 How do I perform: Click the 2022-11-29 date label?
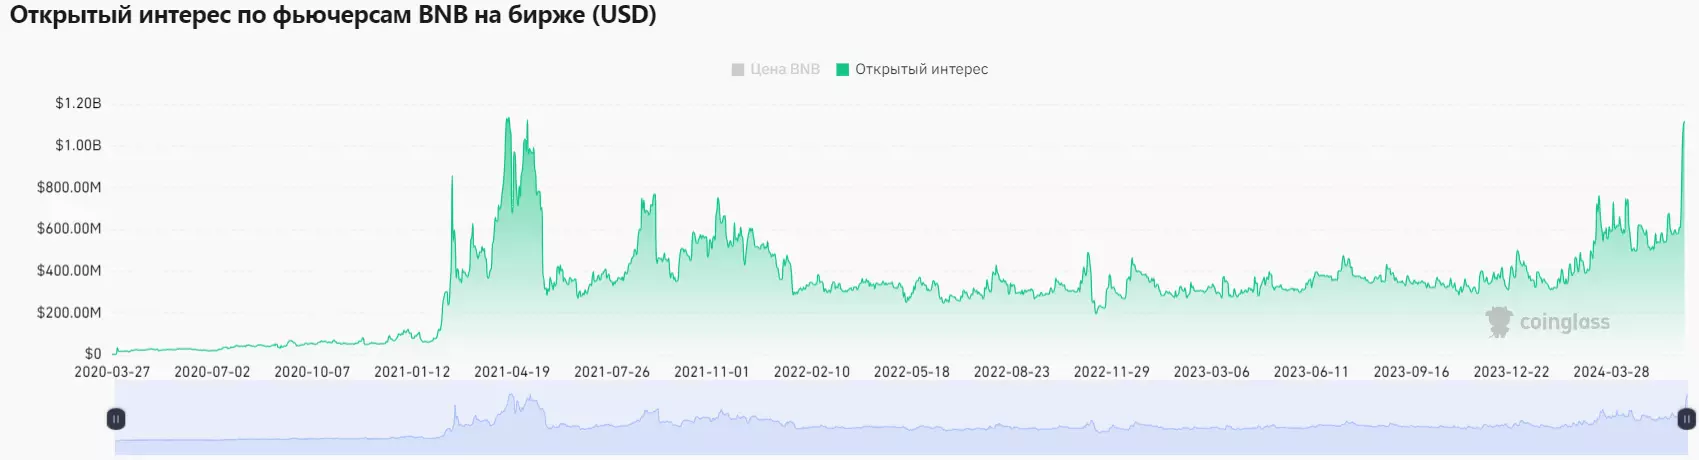click(1112, 371)
